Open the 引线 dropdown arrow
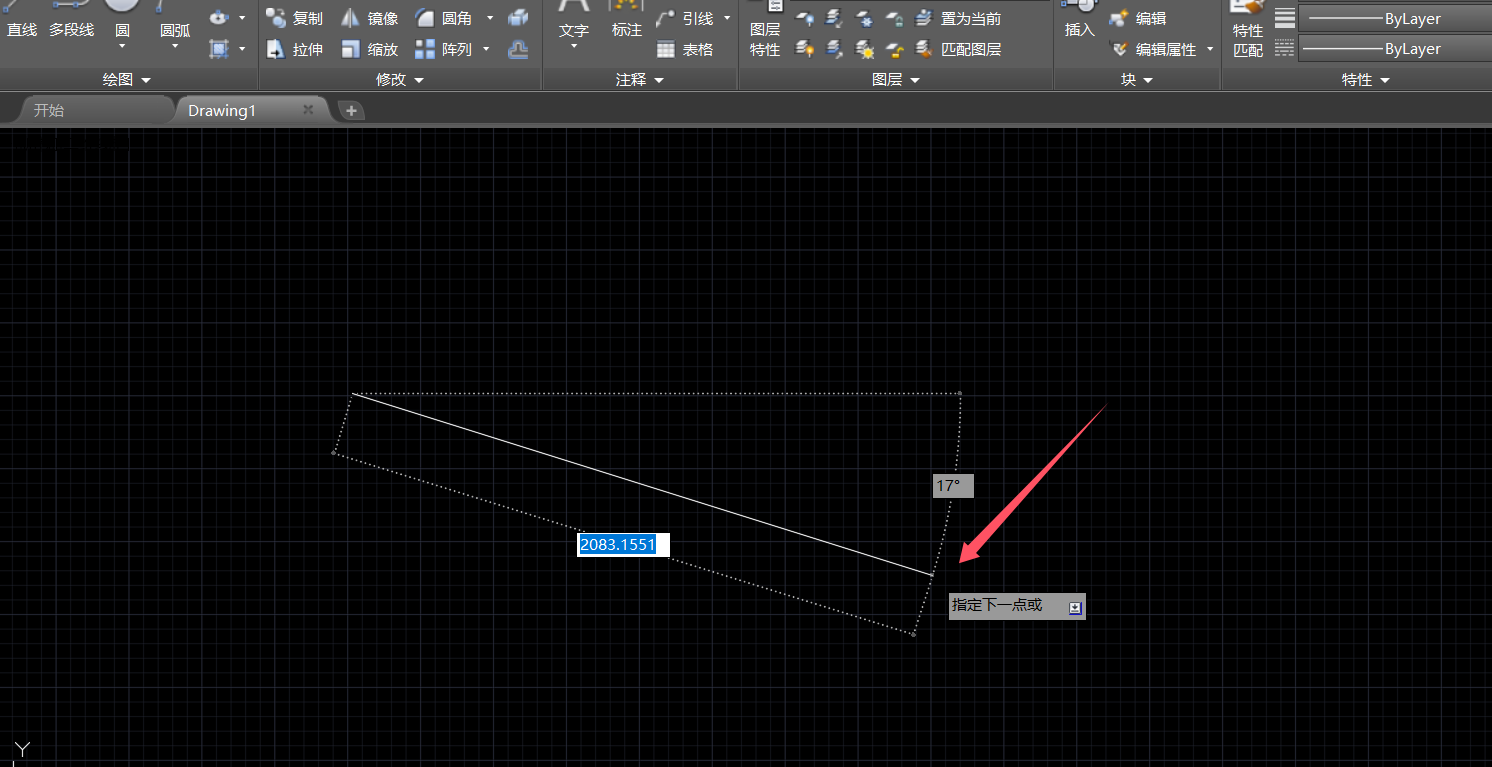The image size is (1492, 767). (727, 18)
